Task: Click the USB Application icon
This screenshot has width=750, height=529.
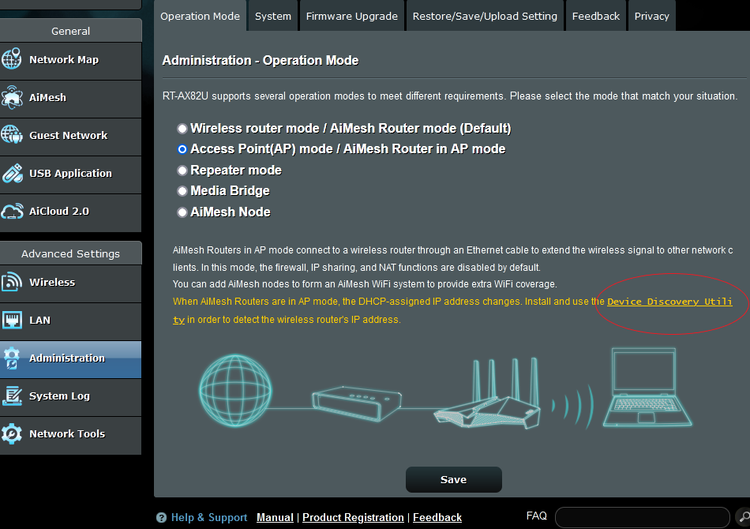Action: click(x=12, y=173)
